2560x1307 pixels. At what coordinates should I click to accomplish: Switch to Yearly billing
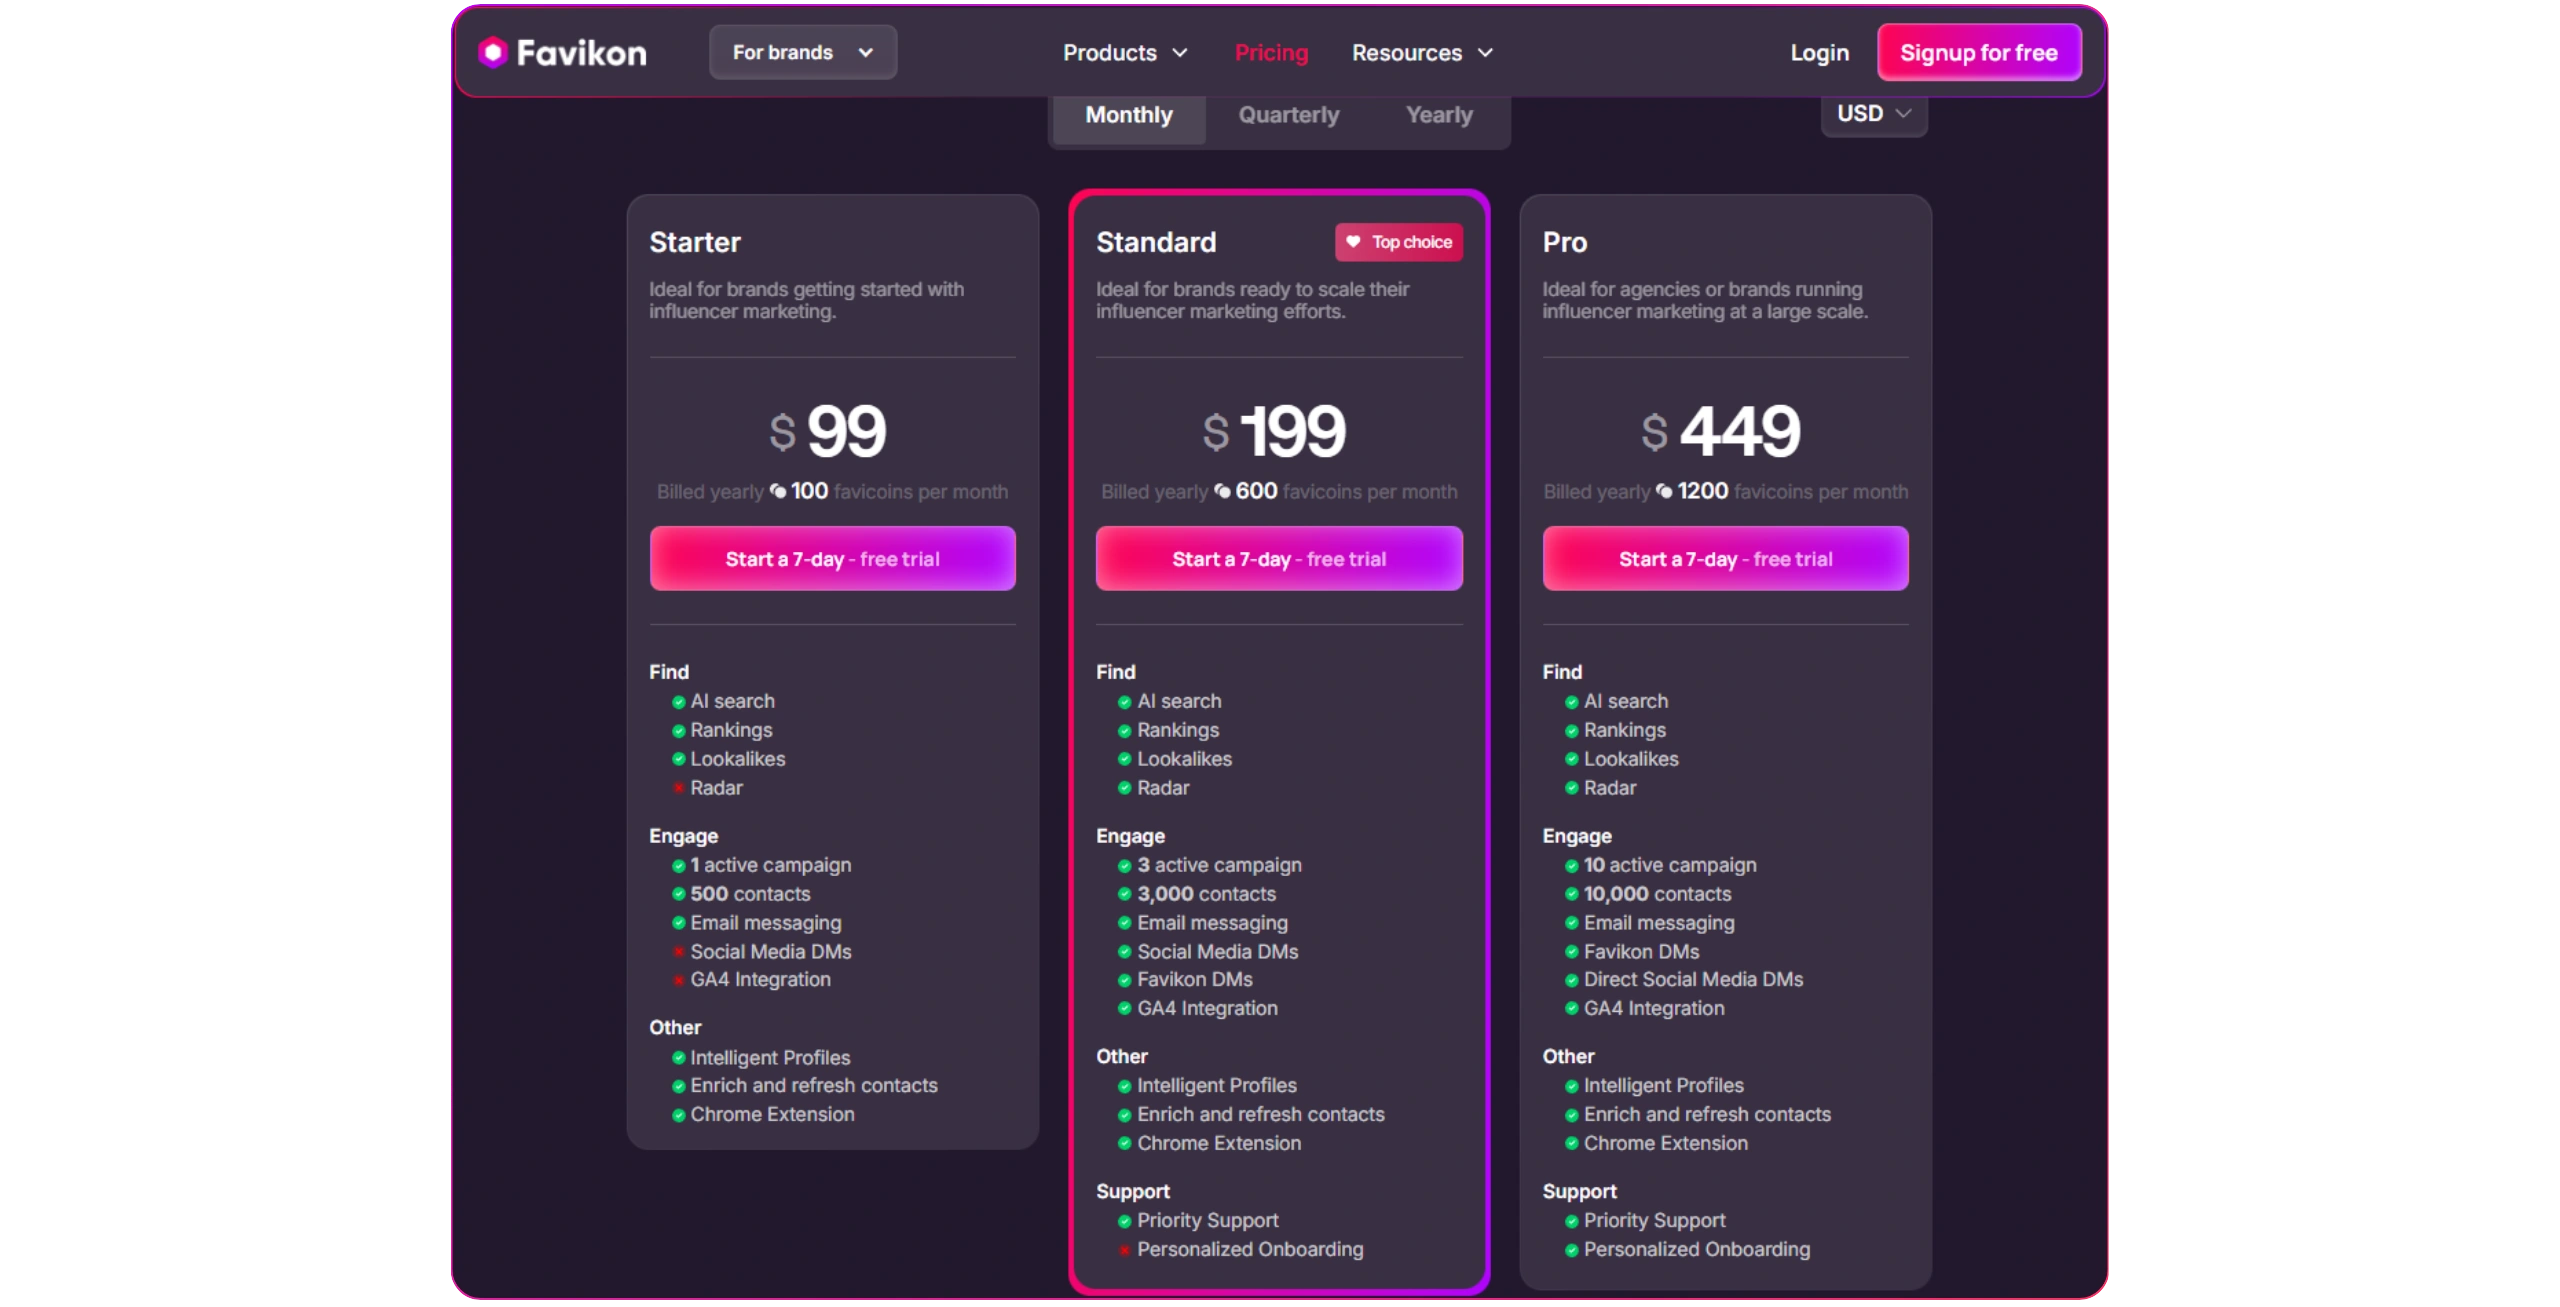point(1438,115)
